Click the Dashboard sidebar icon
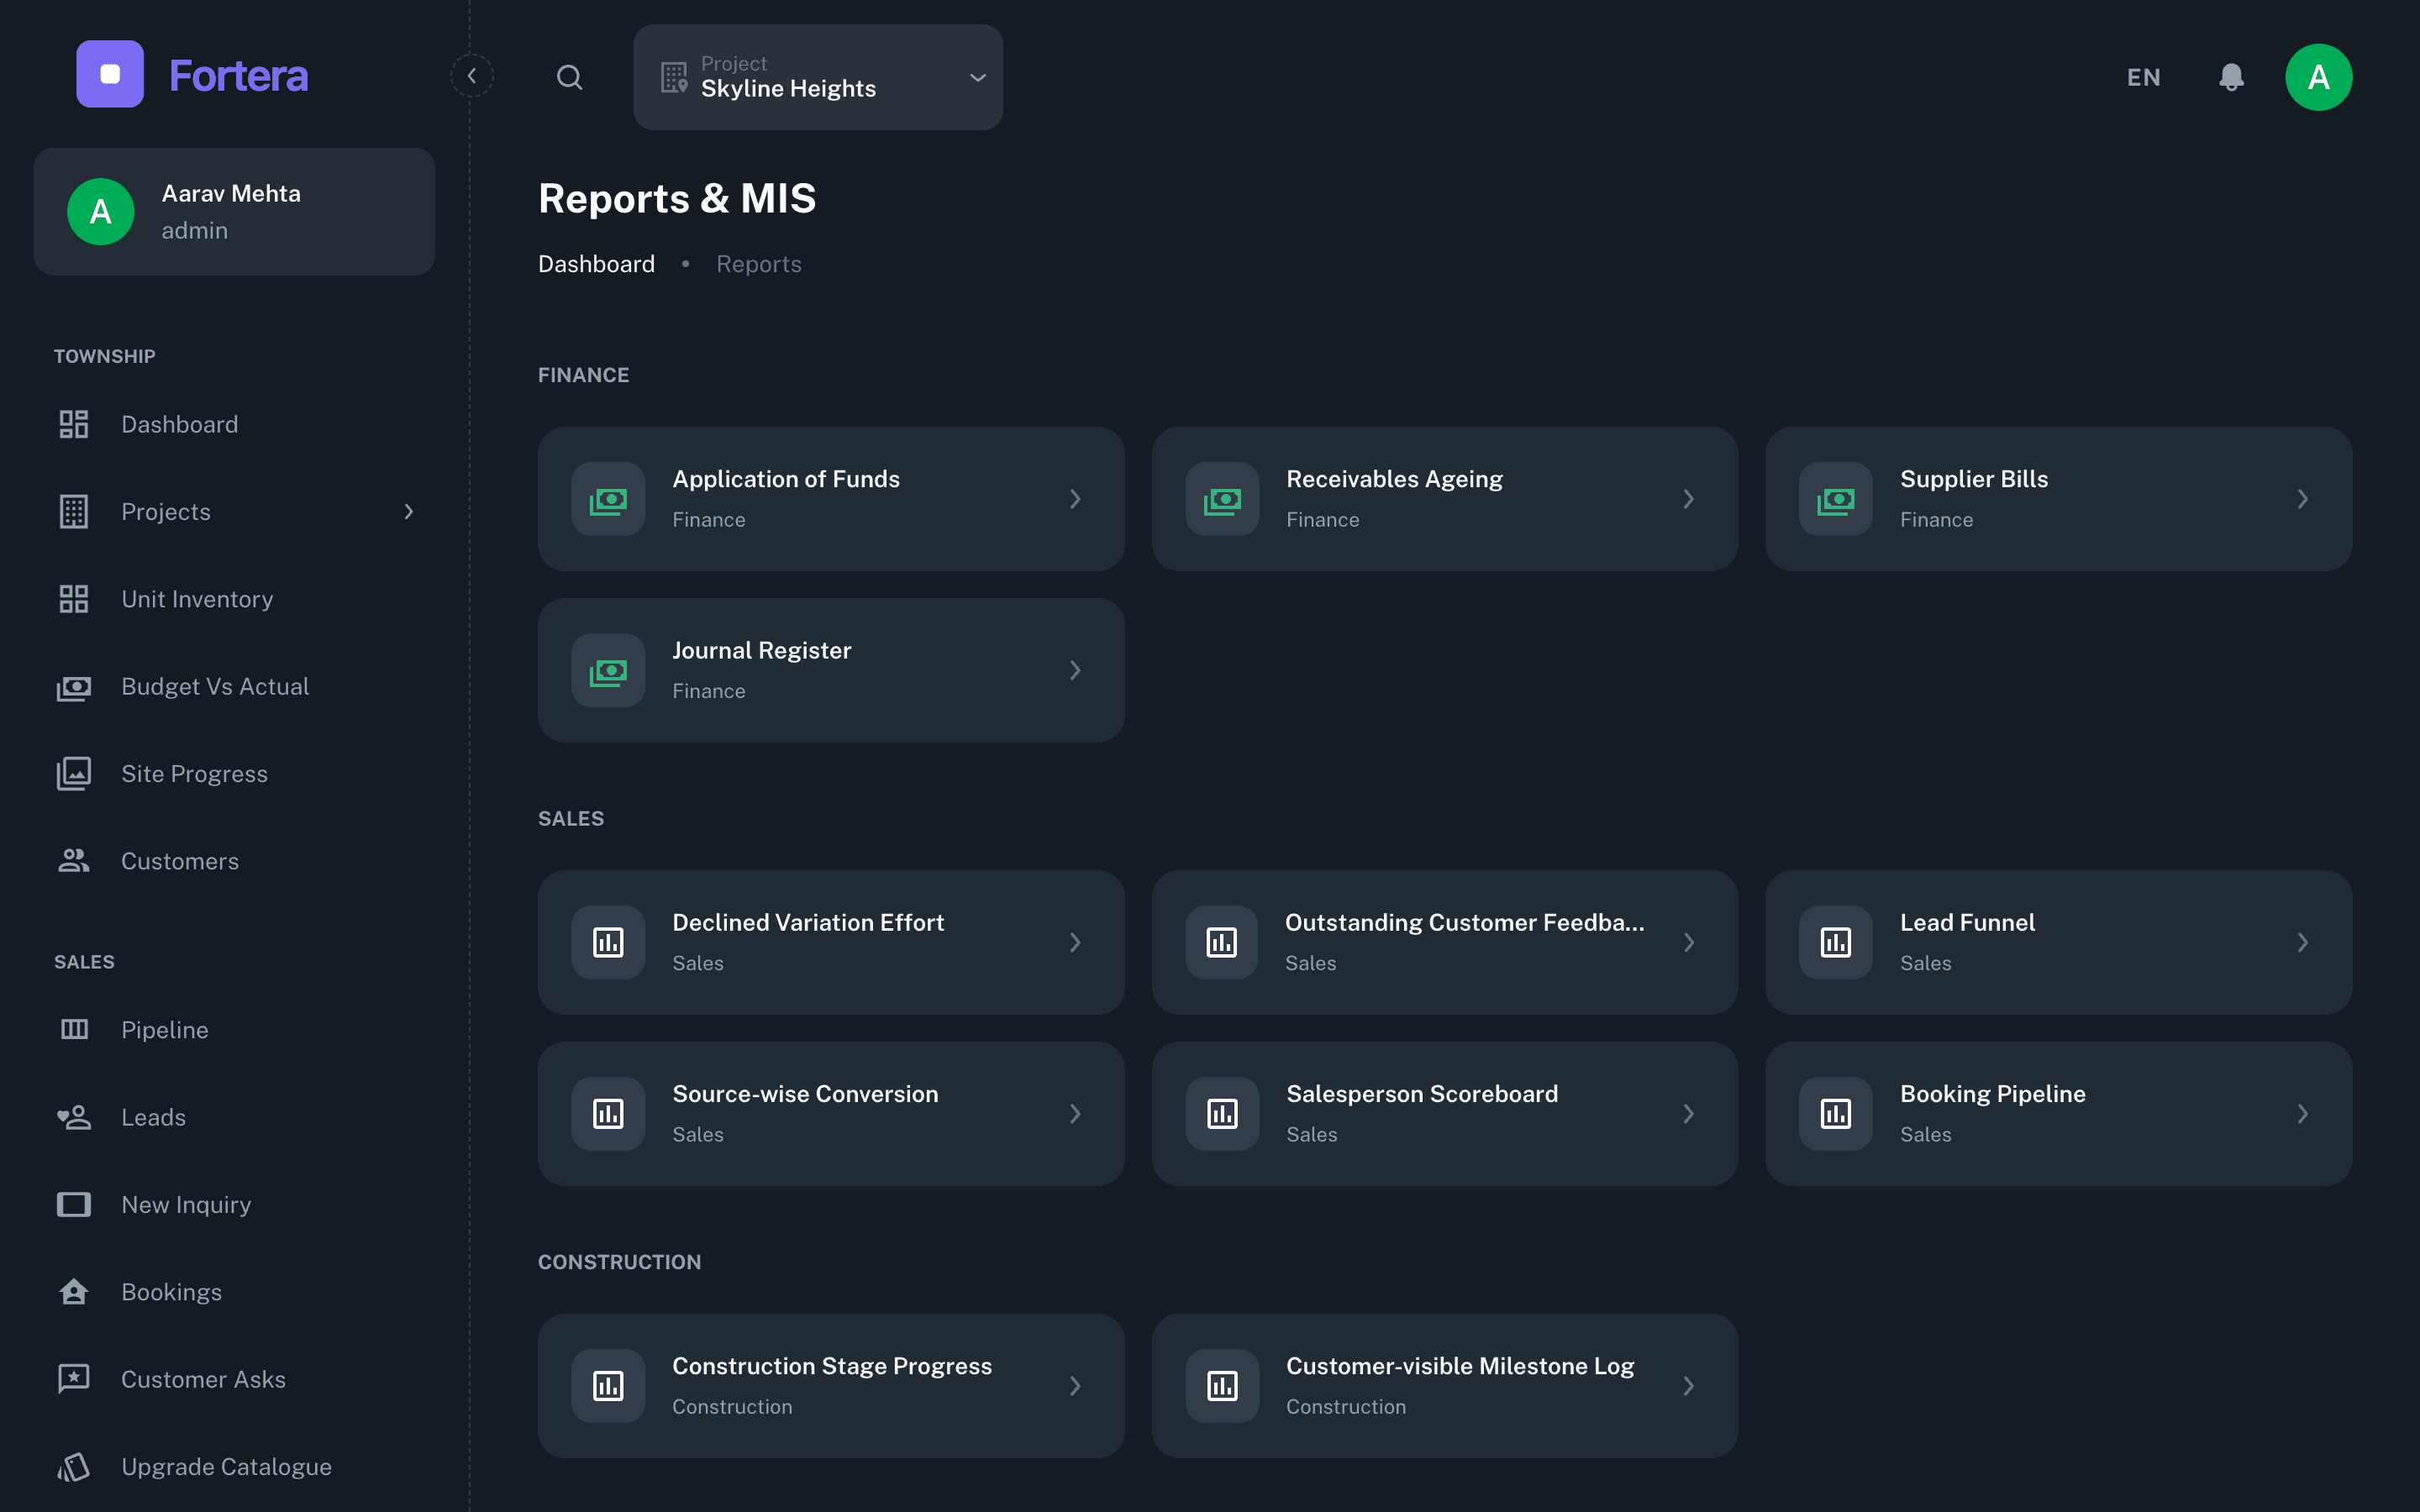Screen dimensions: 2420x1512 tap(74, 424)
